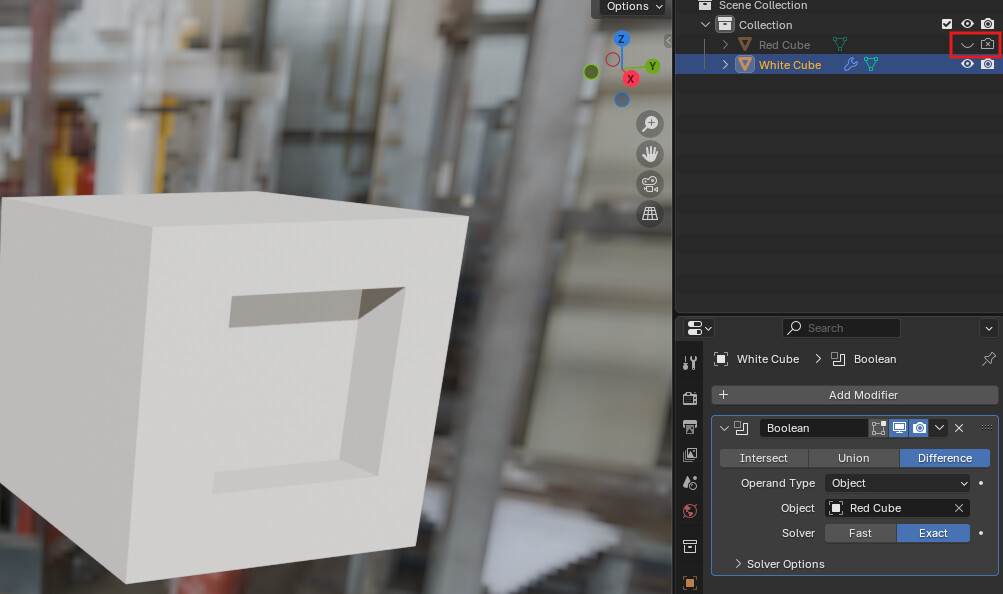Screen dimensions: 1003x594
Task: Click the pin icon in properties header
Action: pyautogui.click(x=989, y=359)
